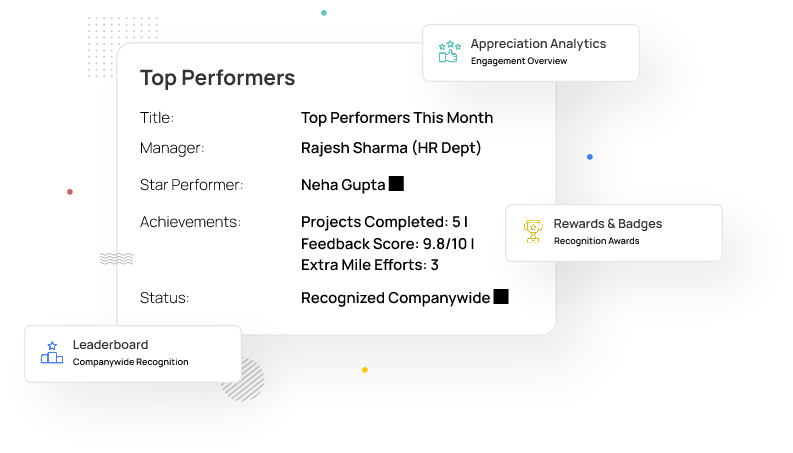Screen dimensions: 793x453
Task: Click the Appreciation Analytics thumbs-up stars icon
Action: [x=450, y=52]
